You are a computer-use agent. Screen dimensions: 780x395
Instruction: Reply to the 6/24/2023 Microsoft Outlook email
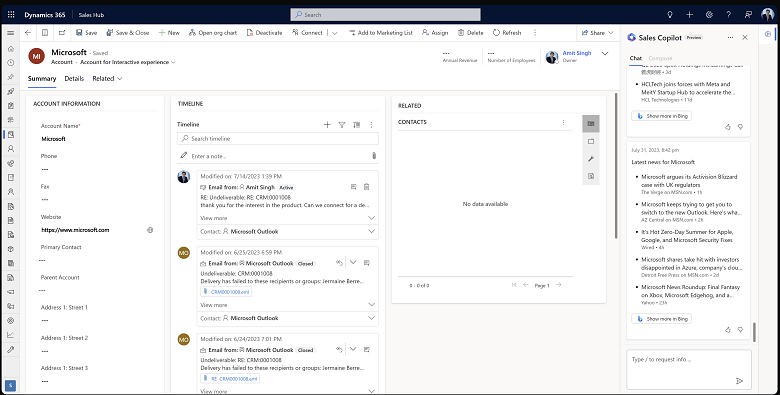click(339, 349)
